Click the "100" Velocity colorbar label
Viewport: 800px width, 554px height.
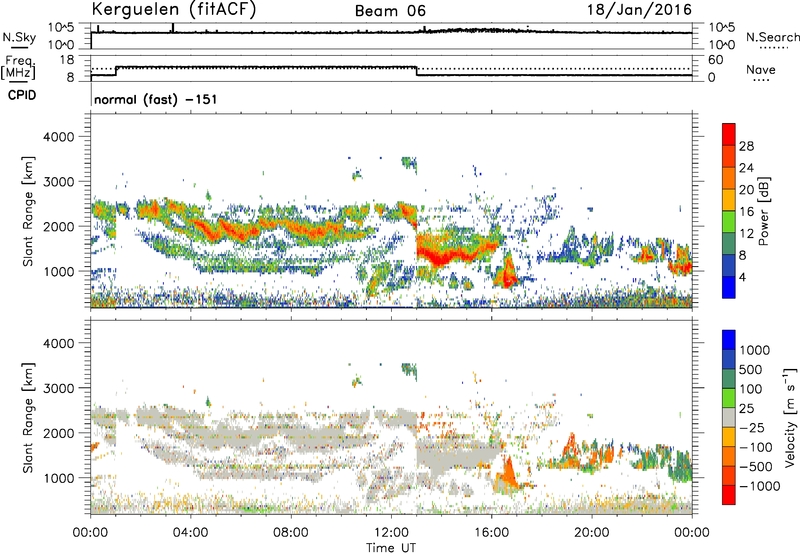pos(753,389)
